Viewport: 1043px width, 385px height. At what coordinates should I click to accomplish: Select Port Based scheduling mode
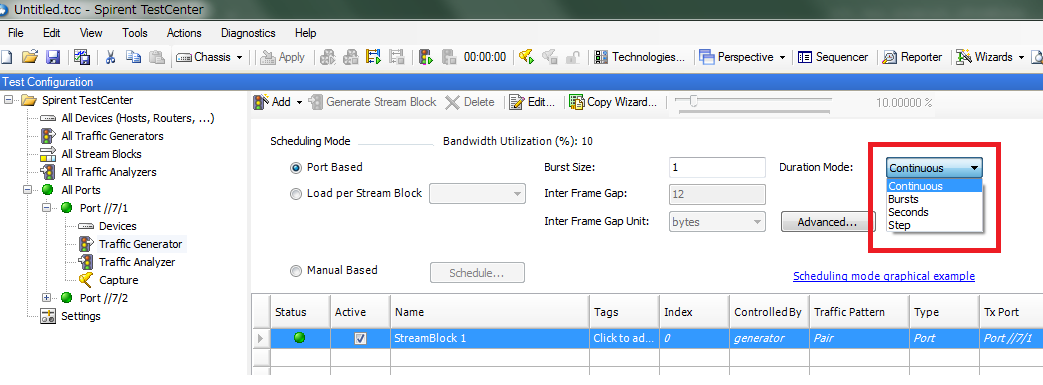pos(295,168)
